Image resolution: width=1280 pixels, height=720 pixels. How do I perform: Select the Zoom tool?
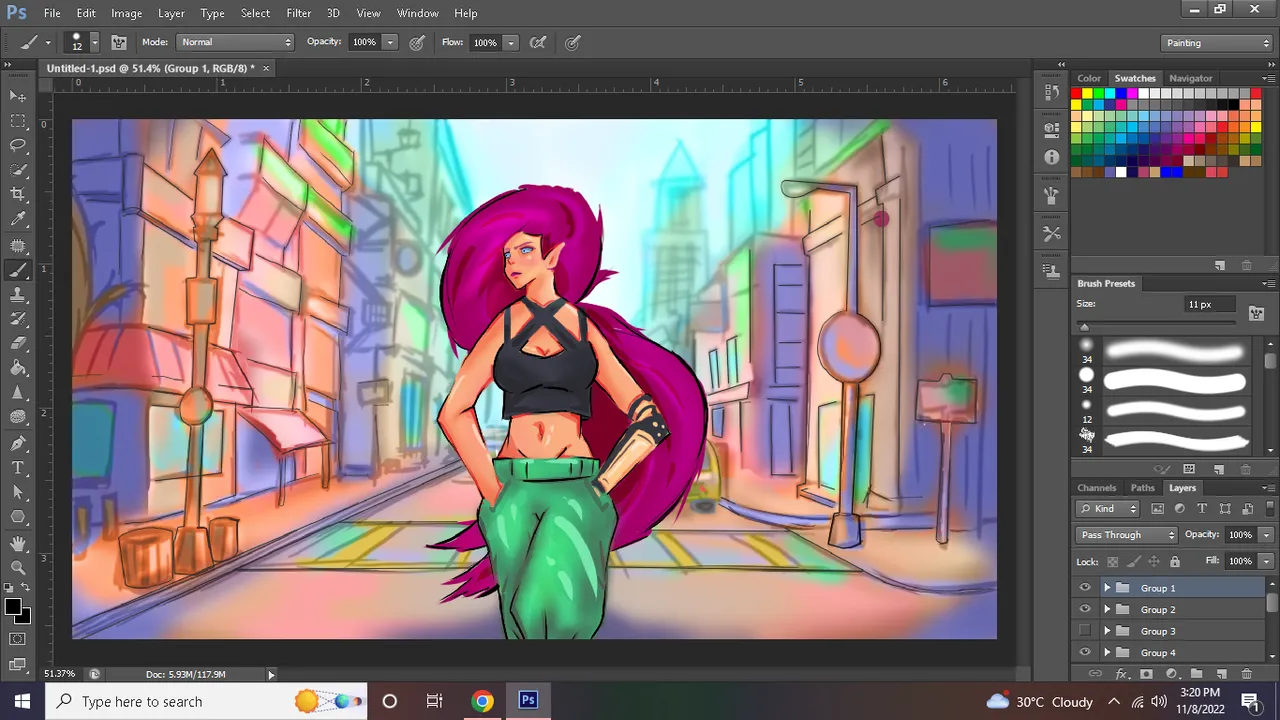[x=18, y=567]
